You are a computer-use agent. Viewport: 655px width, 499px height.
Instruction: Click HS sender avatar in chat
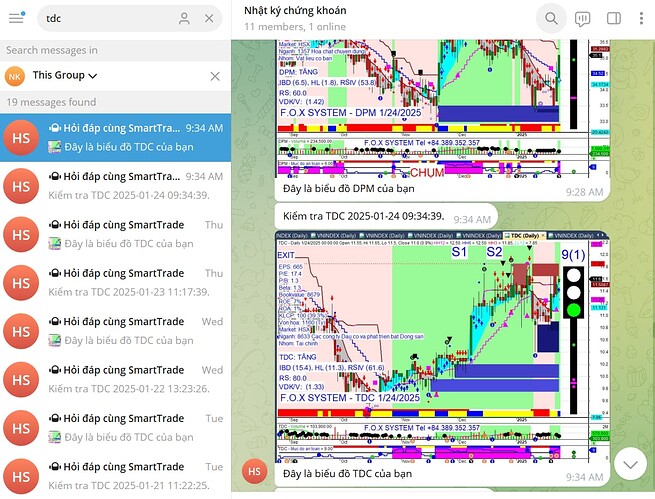(x=254, y=472)
